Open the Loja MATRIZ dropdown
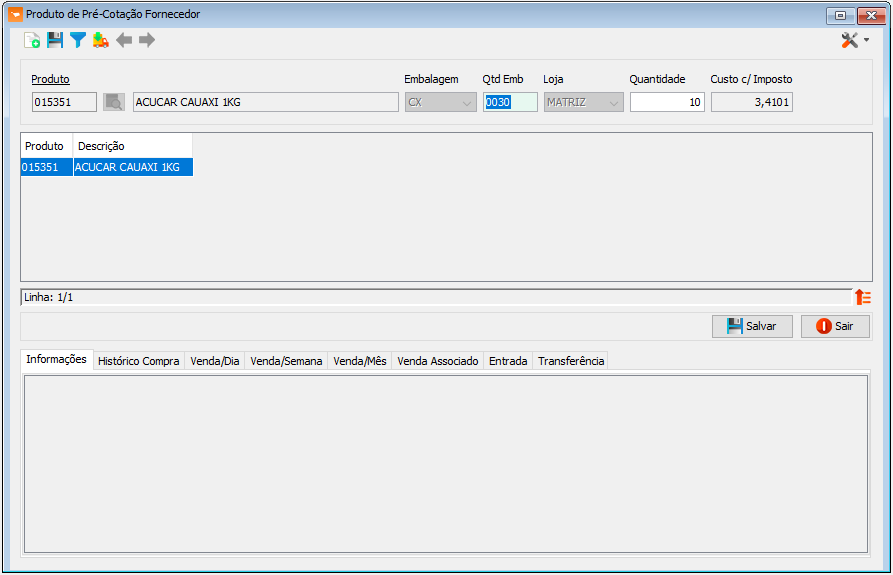893x575 pixels. pyautogui.click(x=584, y=102)
